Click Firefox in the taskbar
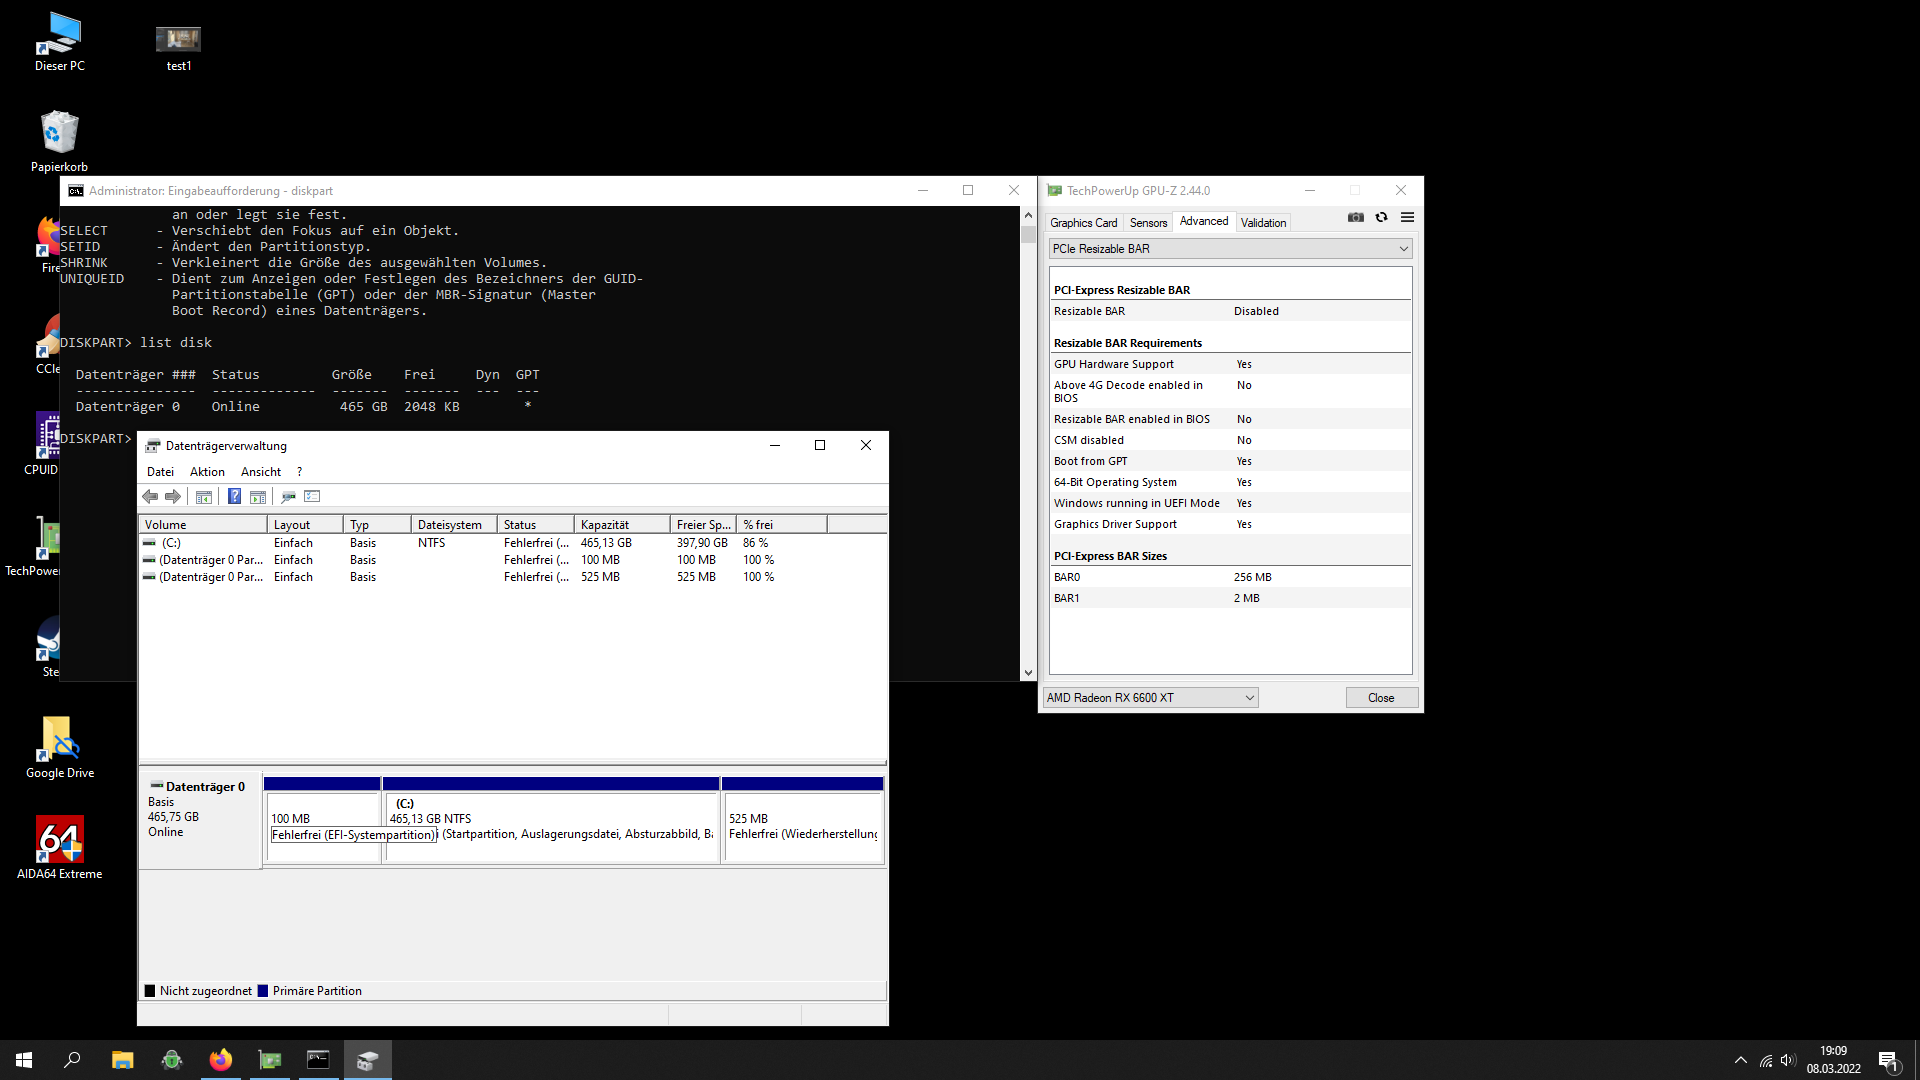Image resolution: width=1920 pixels, height=1080 pixels. pyautogui.click(x=220, y=1060)
